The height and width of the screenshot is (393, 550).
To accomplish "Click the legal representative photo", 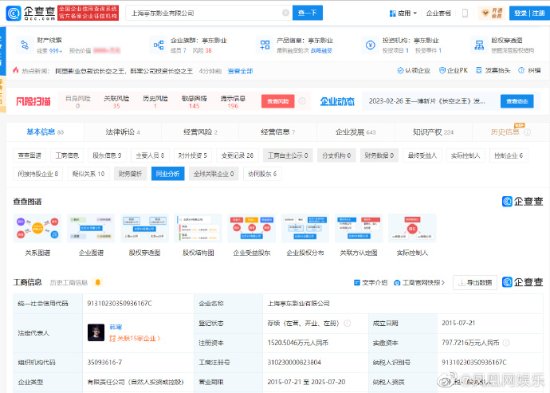I will pos(96,333).
